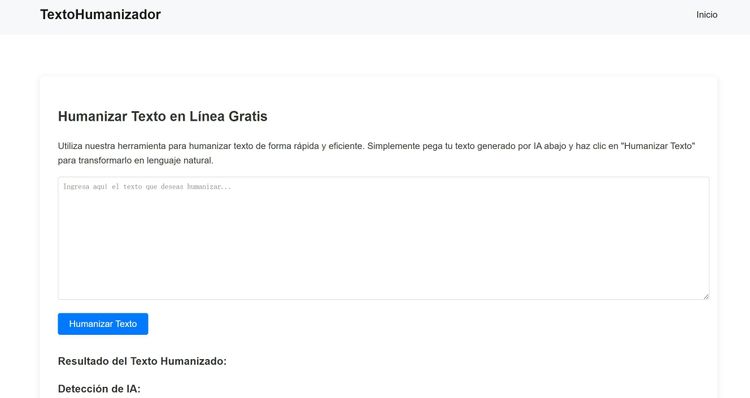Open the Inicio navigation link
The width and height of the screenshot is (750, 398).
coord(706,15)
